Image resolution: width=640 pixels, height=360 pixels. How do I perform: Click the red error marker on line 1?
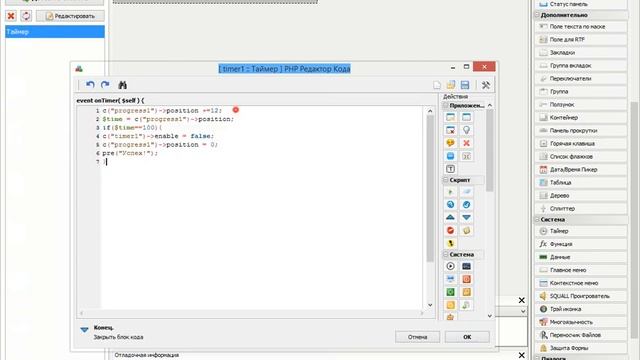pos(236,110)
